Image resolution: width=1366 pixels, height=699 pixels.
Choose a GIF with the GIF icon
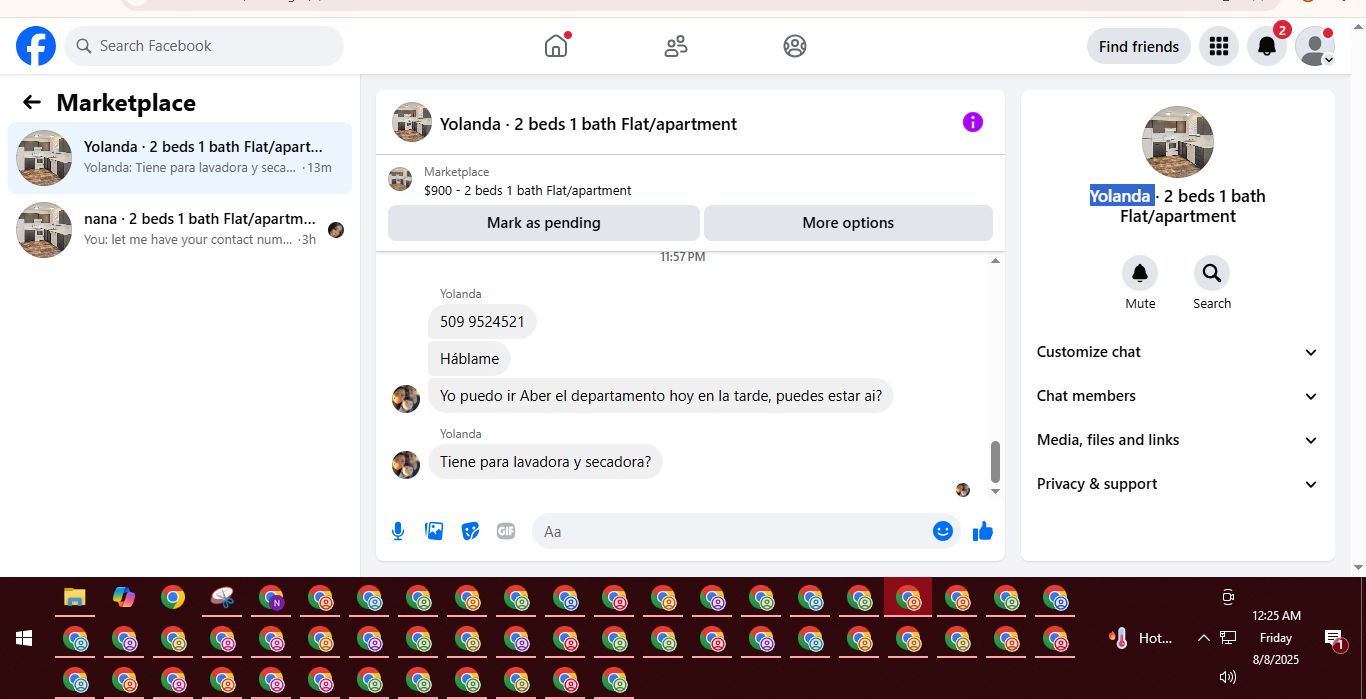[x=506, y=531]
